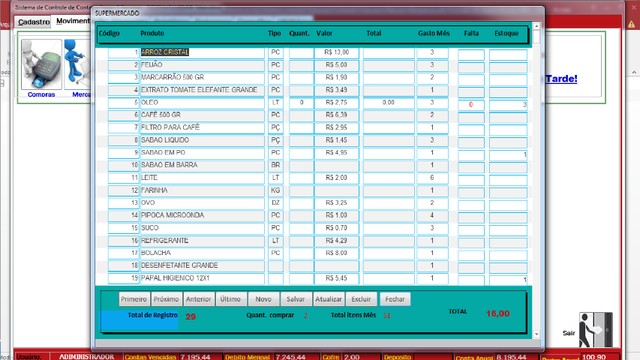Viewport: 640px width, 360px height.
Task: Click the blue Mercado figure icon
Action: click(78, 64)
